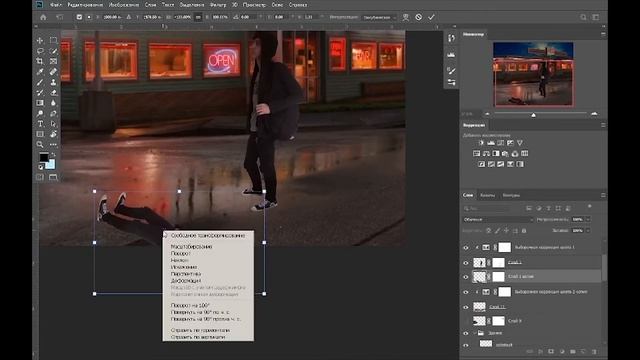Select the Move tool

click(40, 40)
